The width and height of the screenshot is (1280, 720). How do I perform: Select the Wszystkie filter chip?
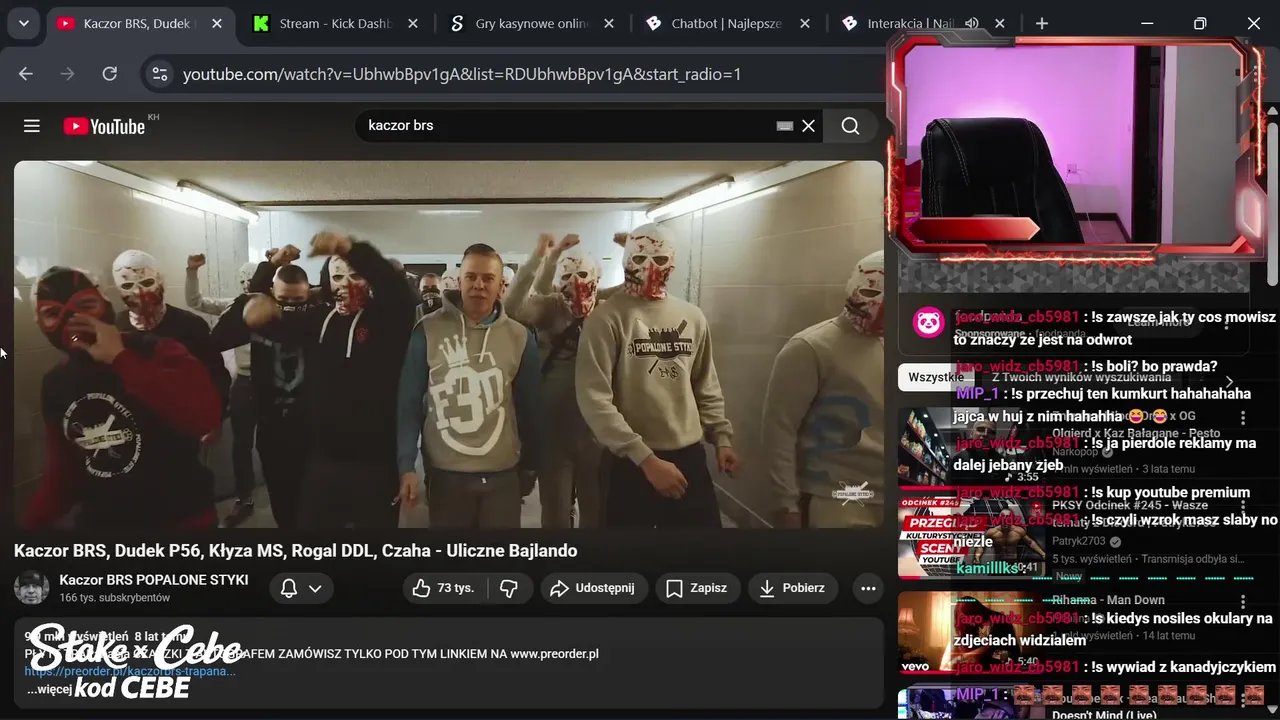point(936,377)
